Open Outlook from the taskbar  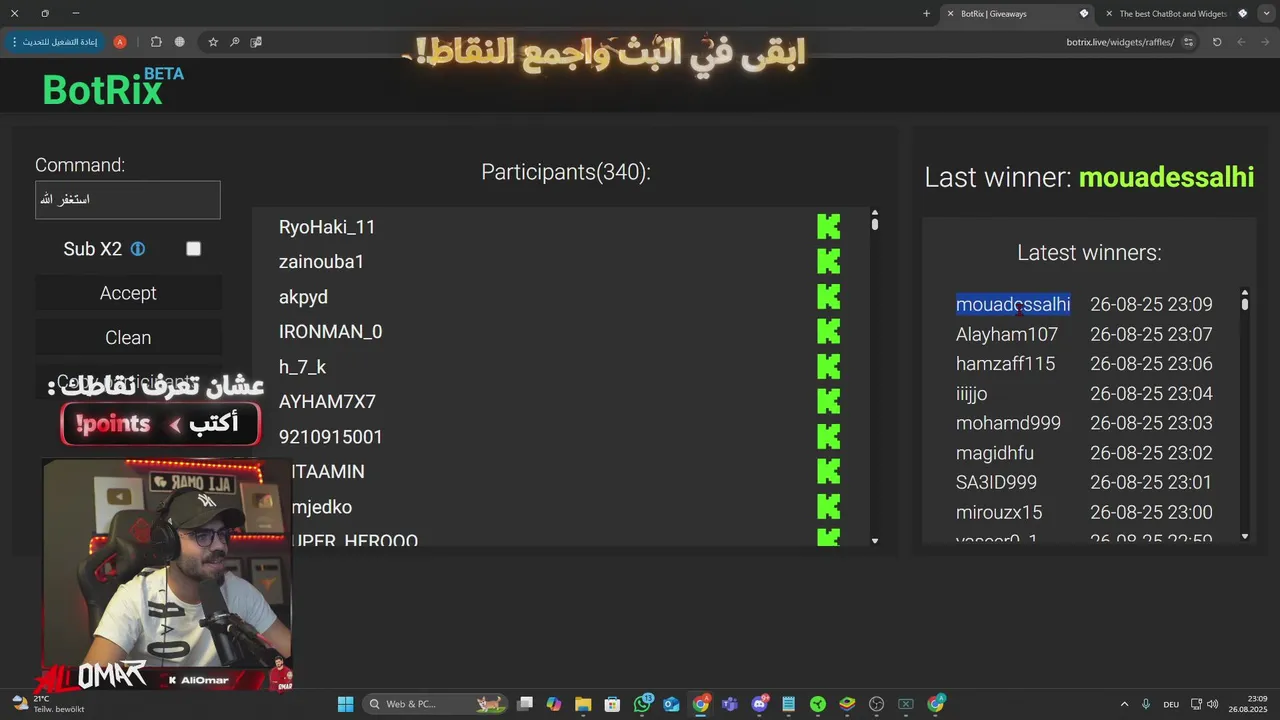[671, 704]
